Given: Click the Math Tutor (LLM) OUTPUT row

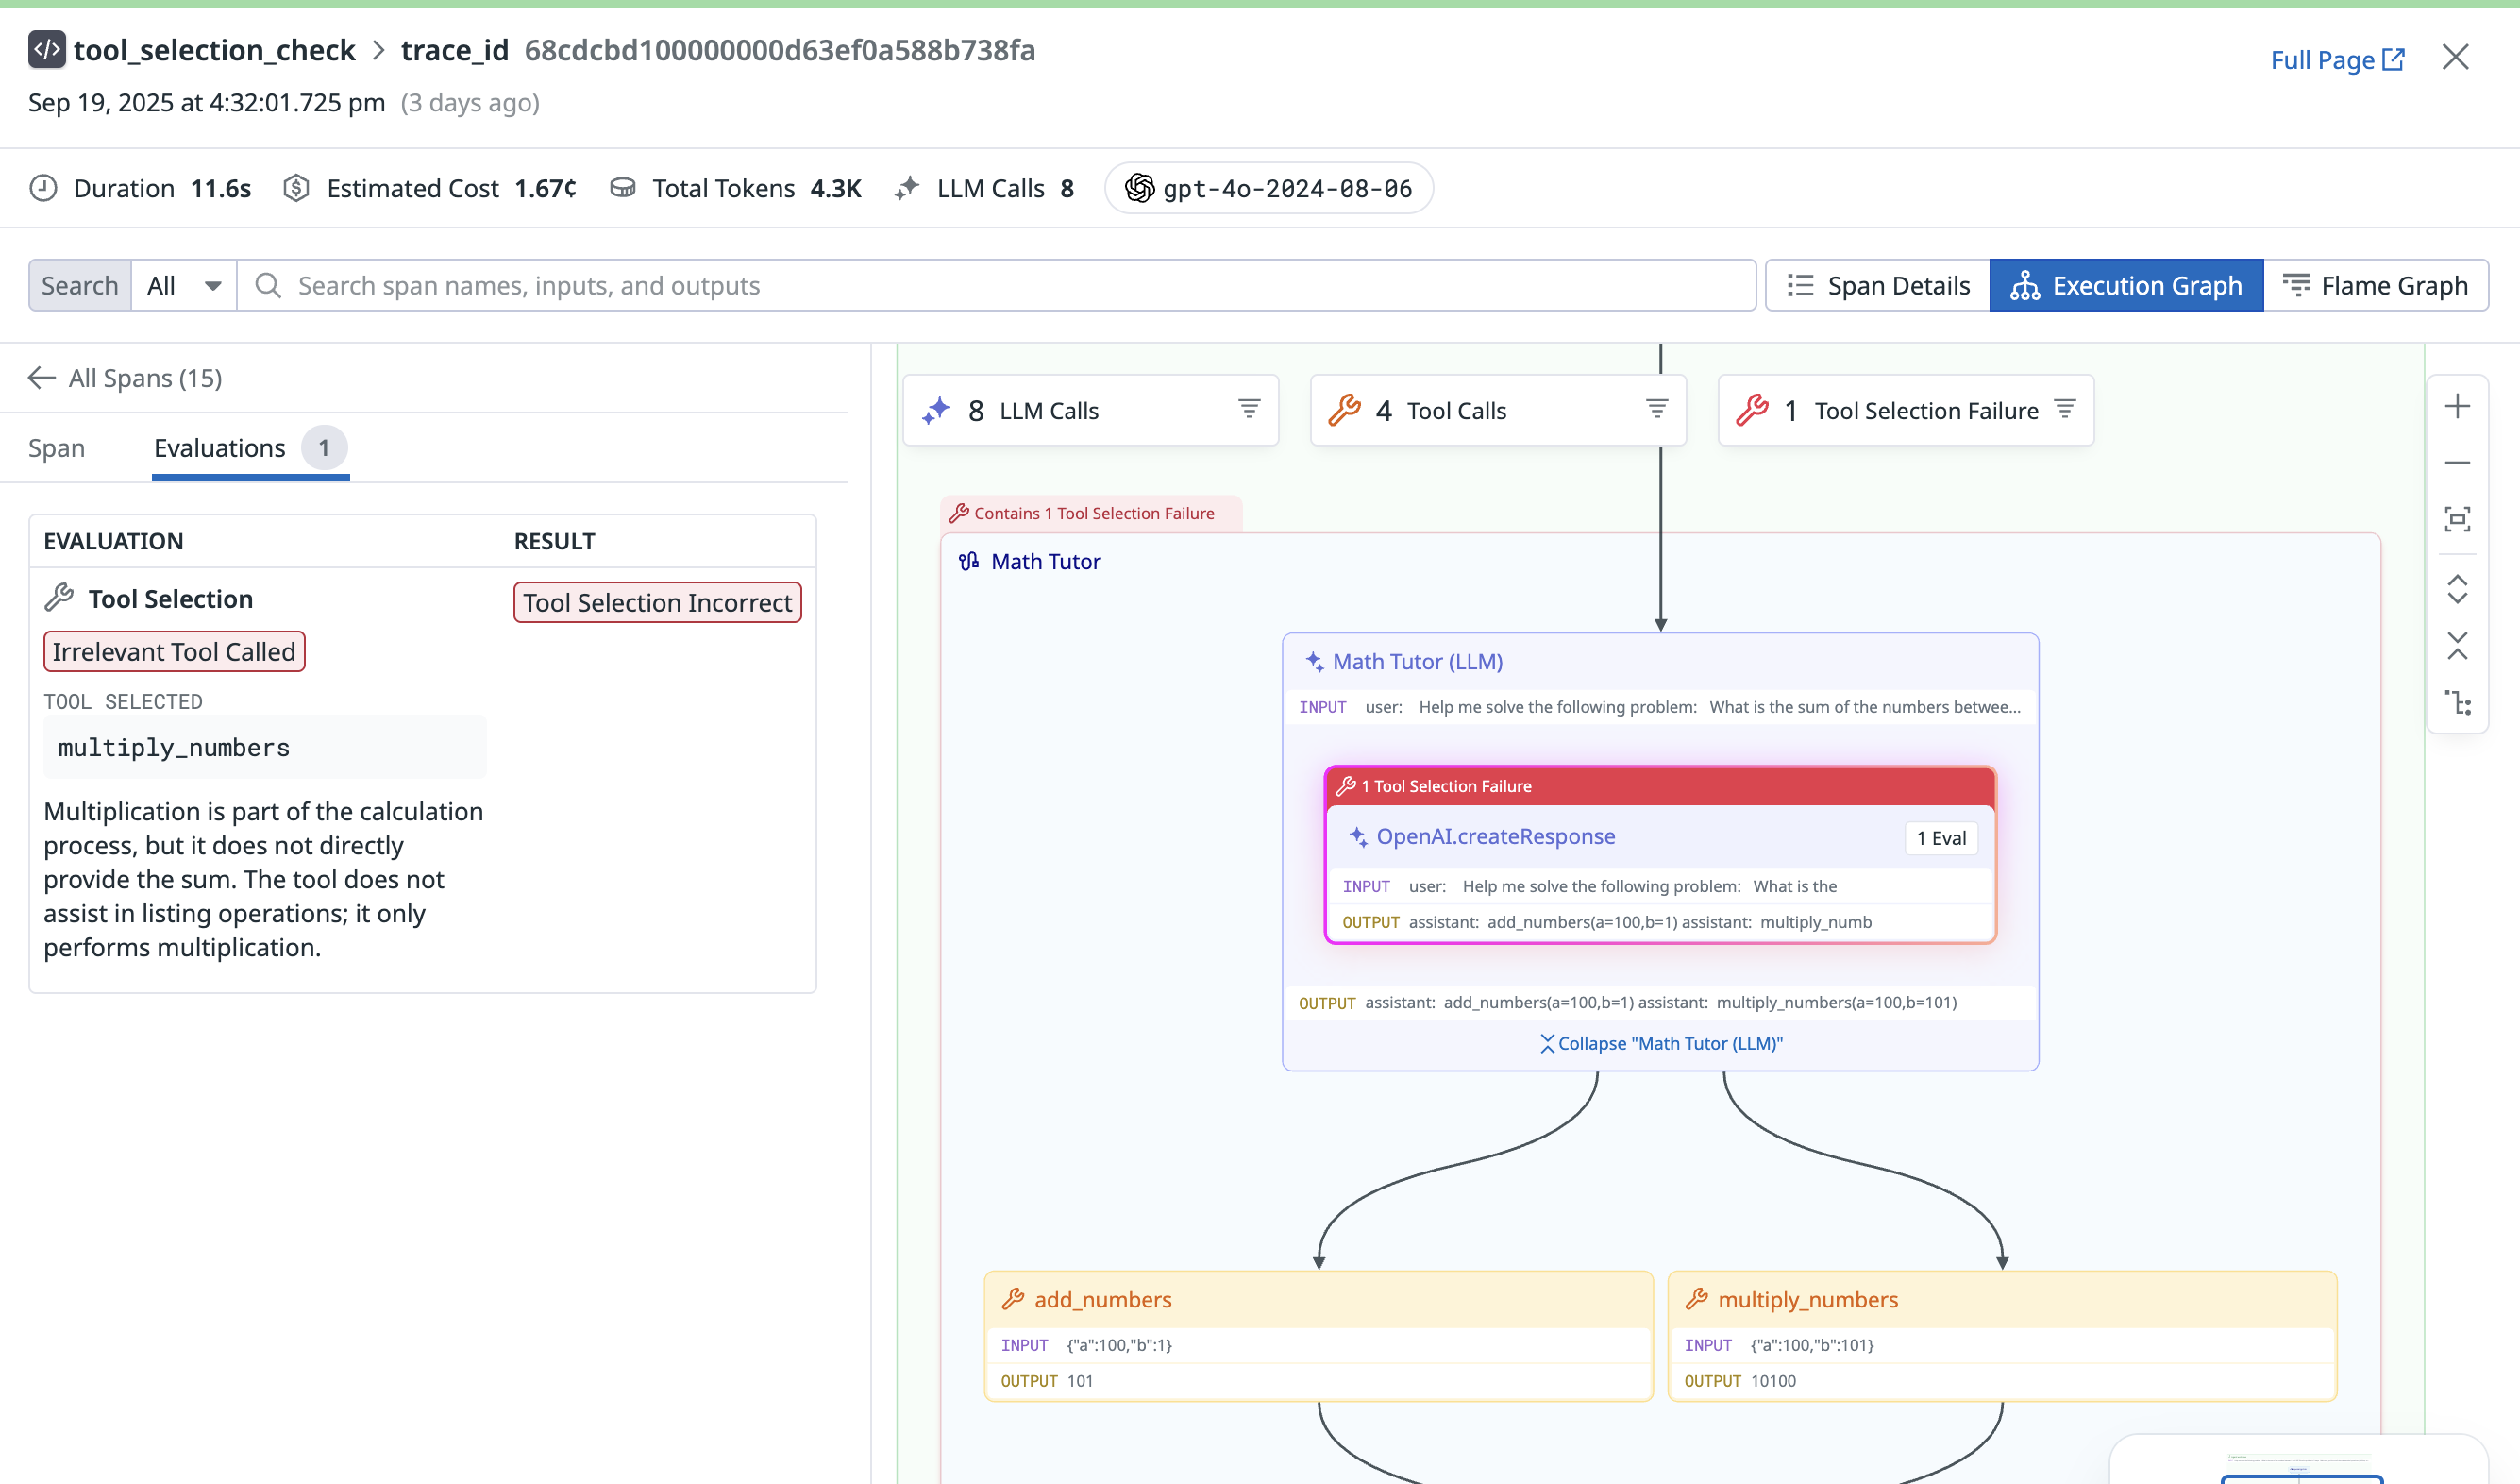Looking at the screenshot, I should (1660, 1003).
